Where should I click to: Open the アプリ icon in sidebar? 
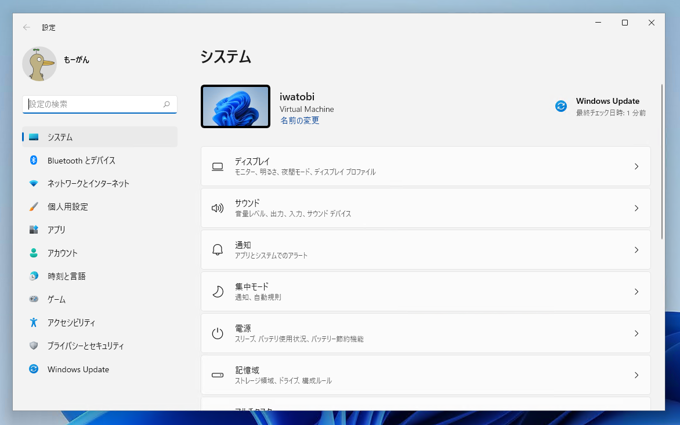click(x=33, y=229)
